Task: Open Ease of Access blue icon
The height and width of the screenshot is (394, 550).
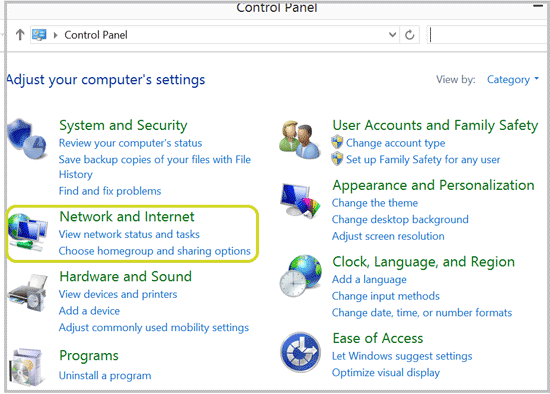Action: pos(301,352)
